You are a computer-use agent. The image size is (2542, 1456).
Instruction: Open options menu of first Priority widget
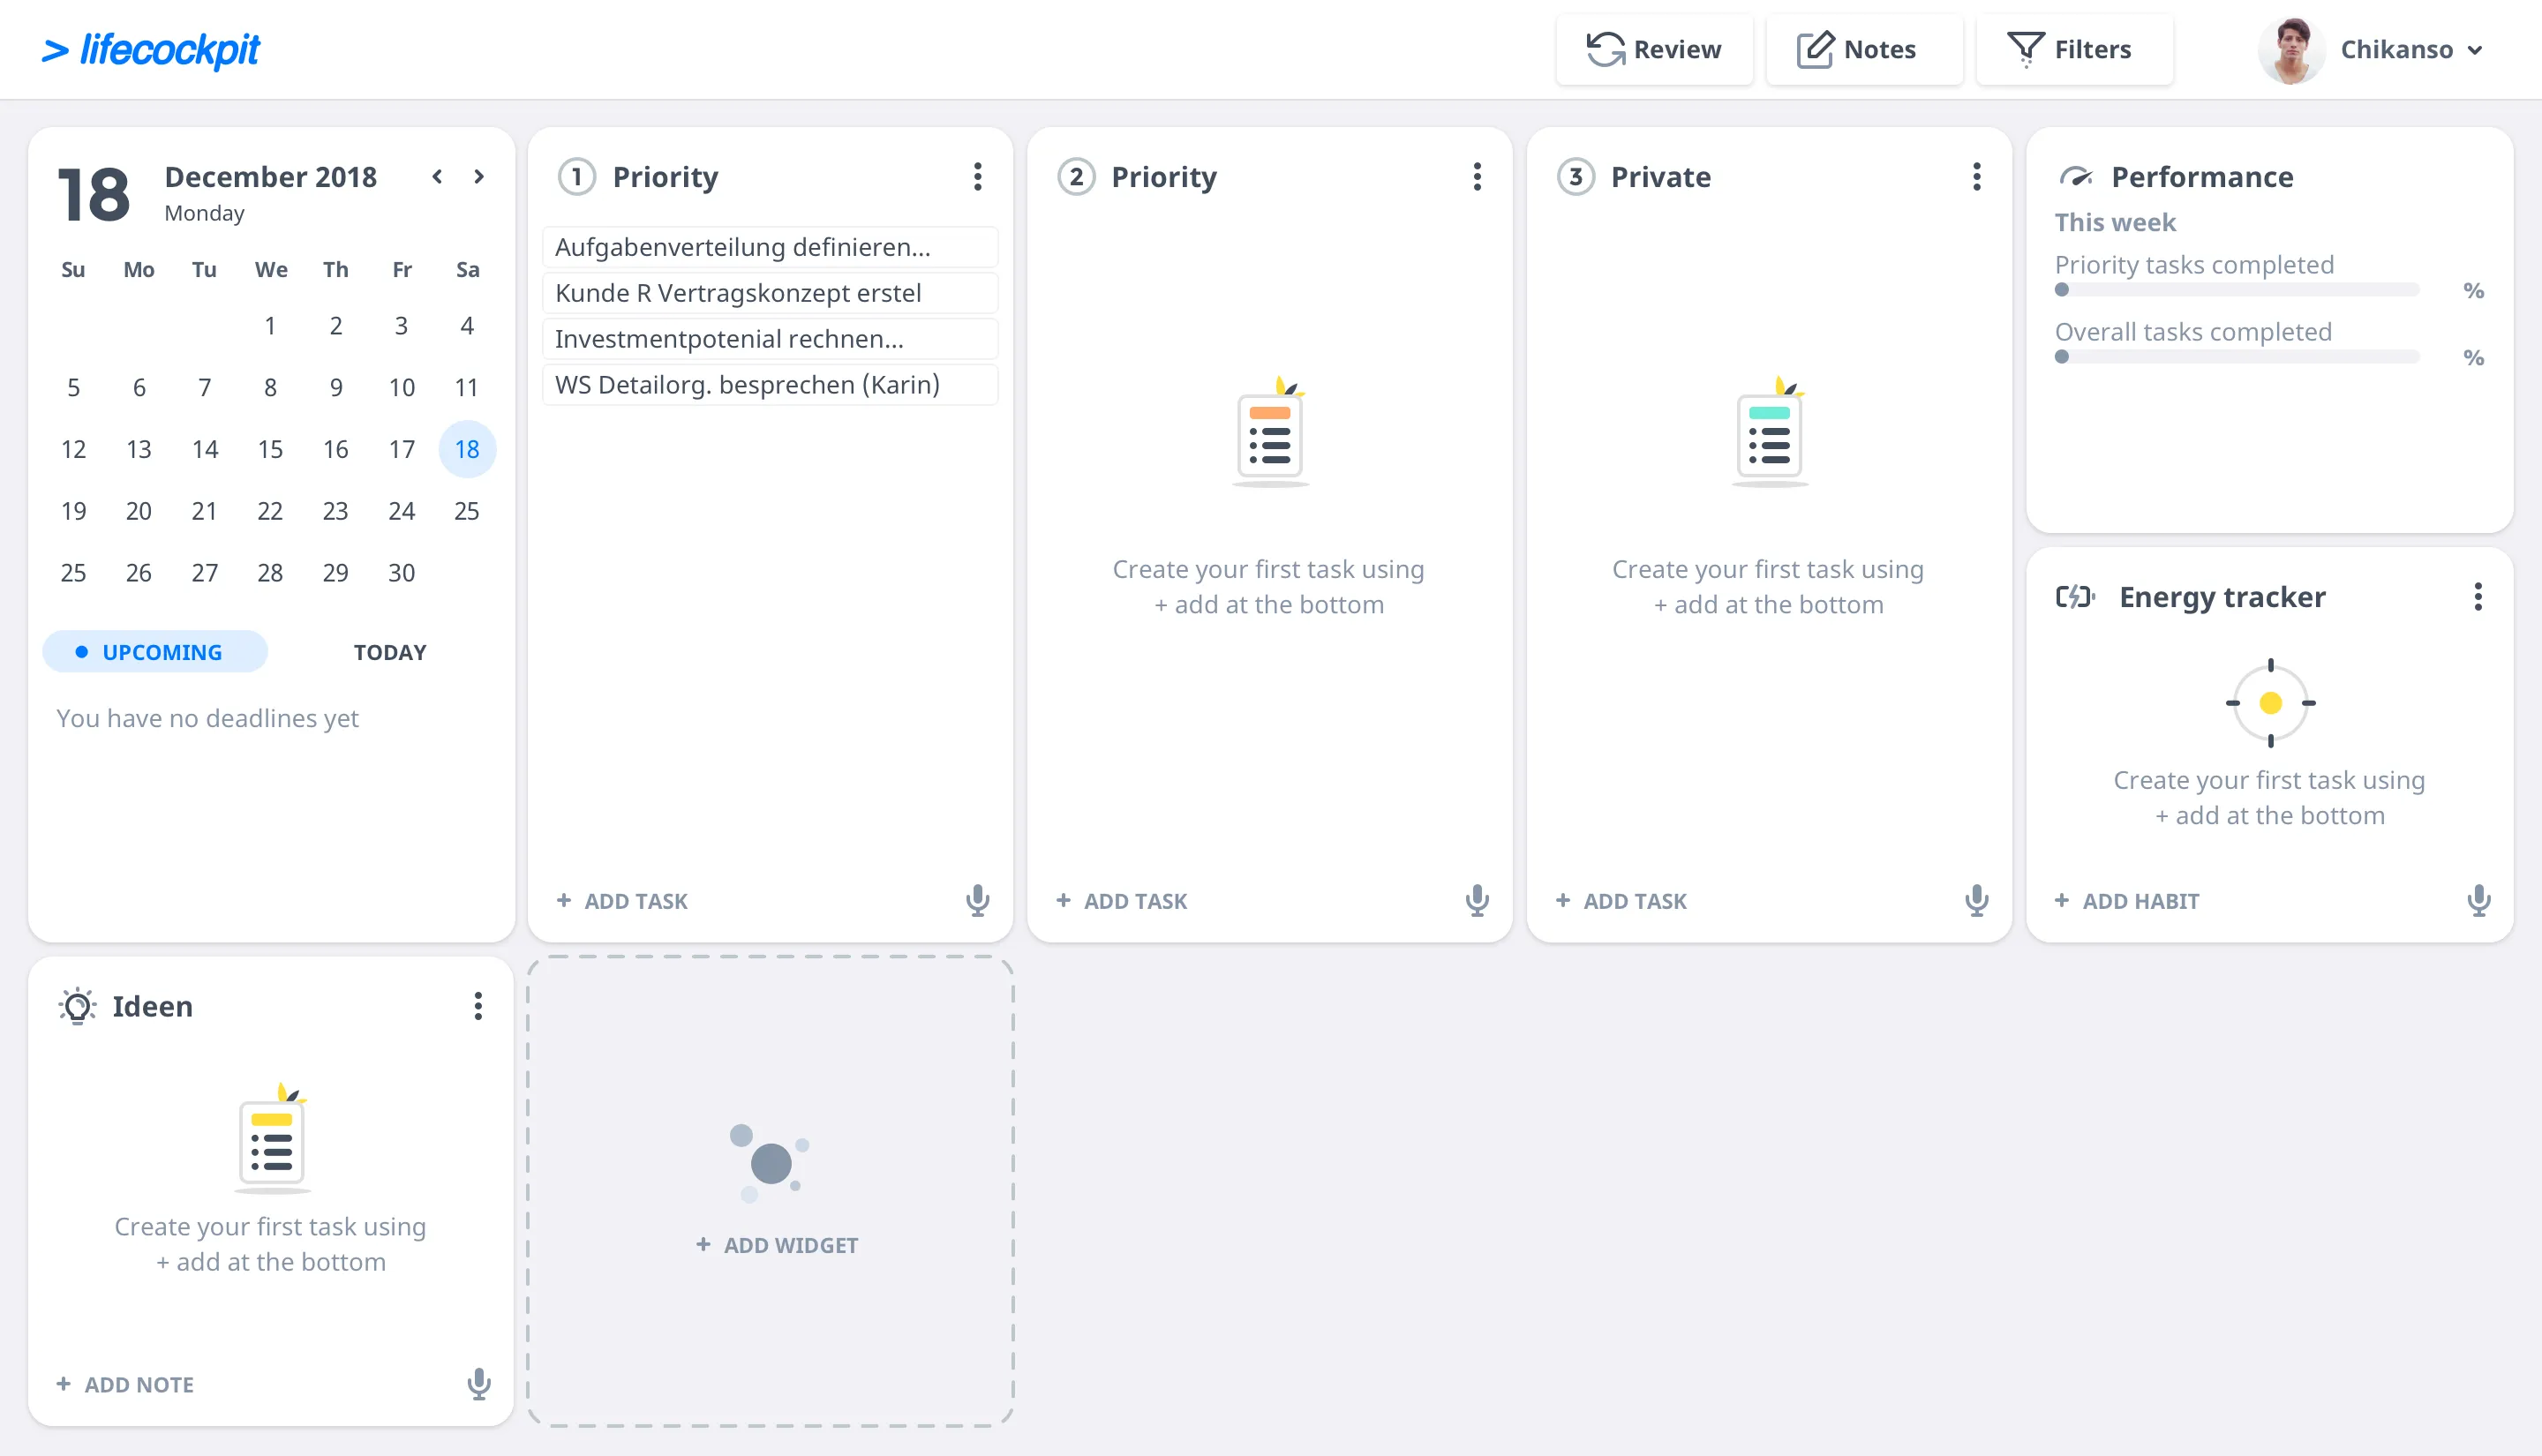[977, 176]
